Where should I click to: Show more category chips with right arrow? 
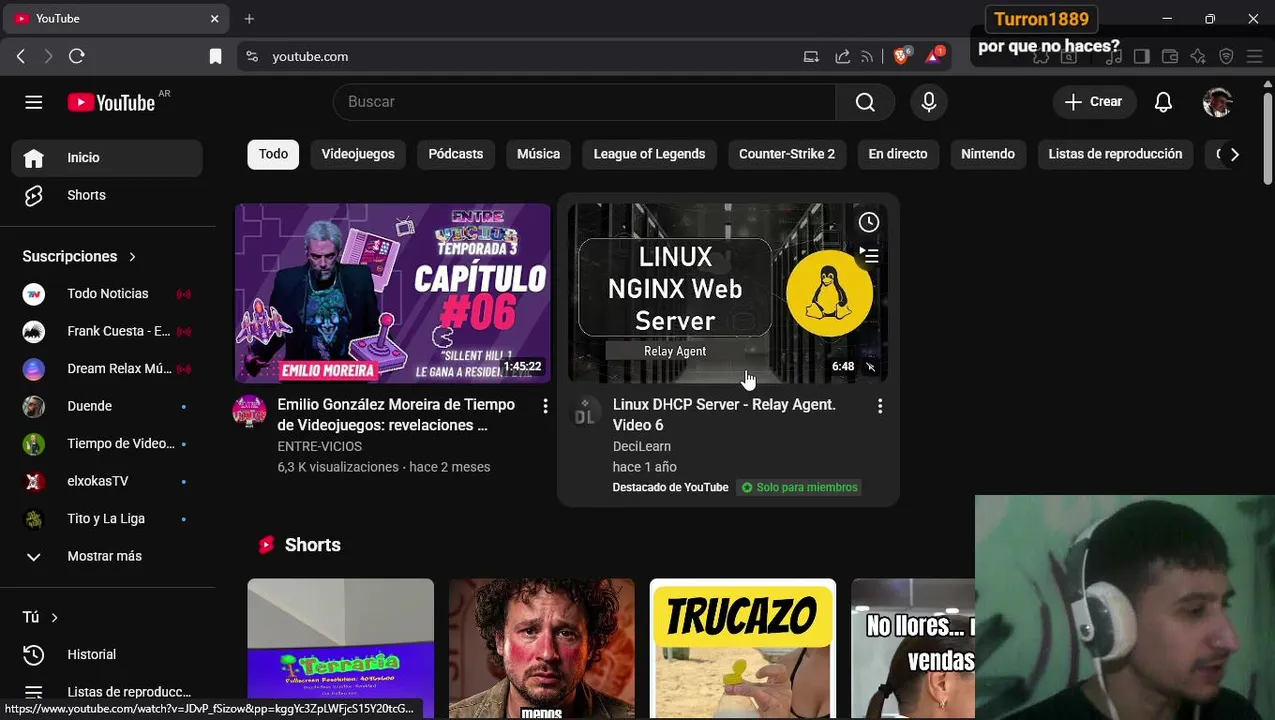1234,154
